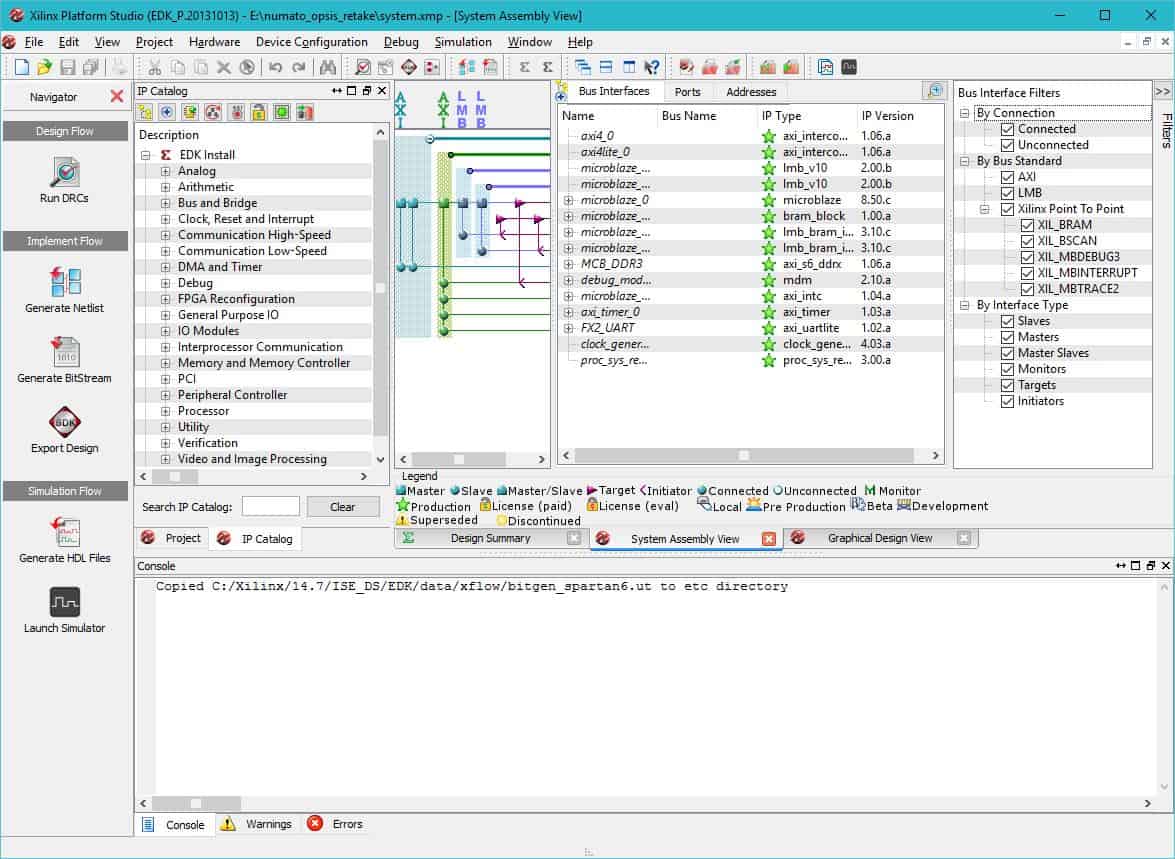Open the Device Configuration menu
1175x859 pixels.
pyautogui.click(x=311, y=42)
